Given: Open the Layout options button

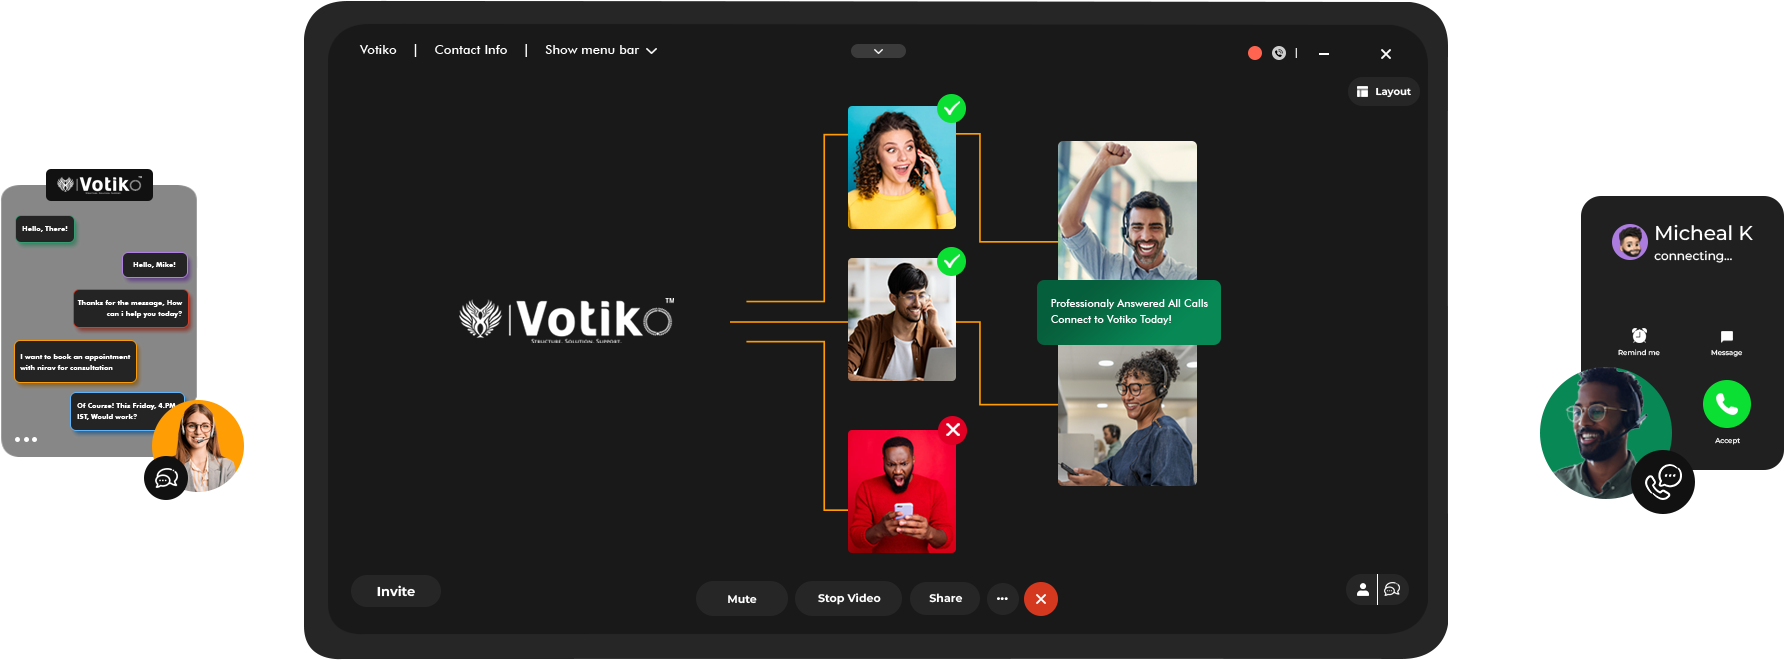Looking at the screenshot, I should pyautogui.click(x=1384, y=92).
